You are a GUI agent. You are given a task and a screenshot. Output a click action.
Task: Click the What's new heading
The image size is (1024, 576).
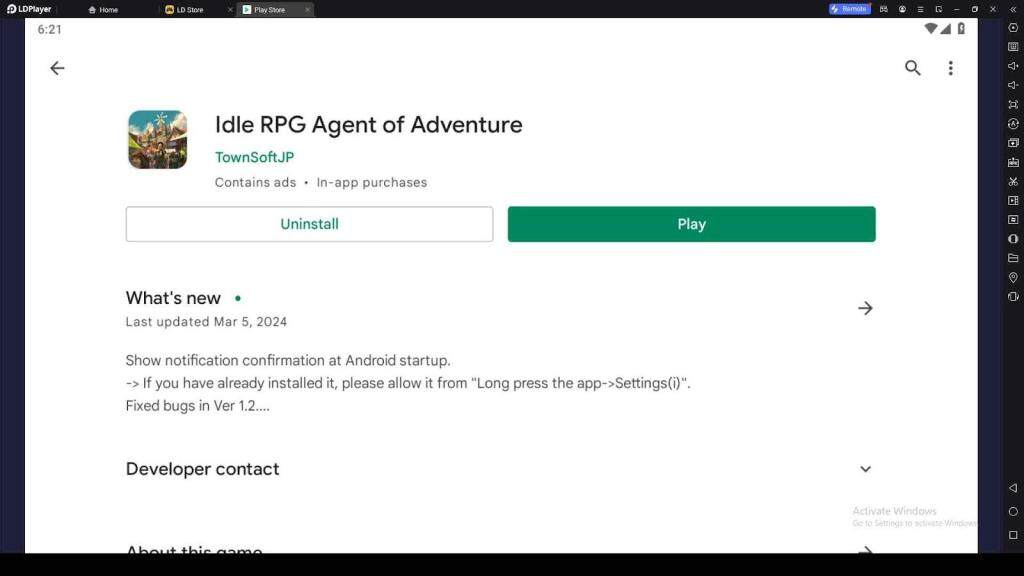pos(173,298)
